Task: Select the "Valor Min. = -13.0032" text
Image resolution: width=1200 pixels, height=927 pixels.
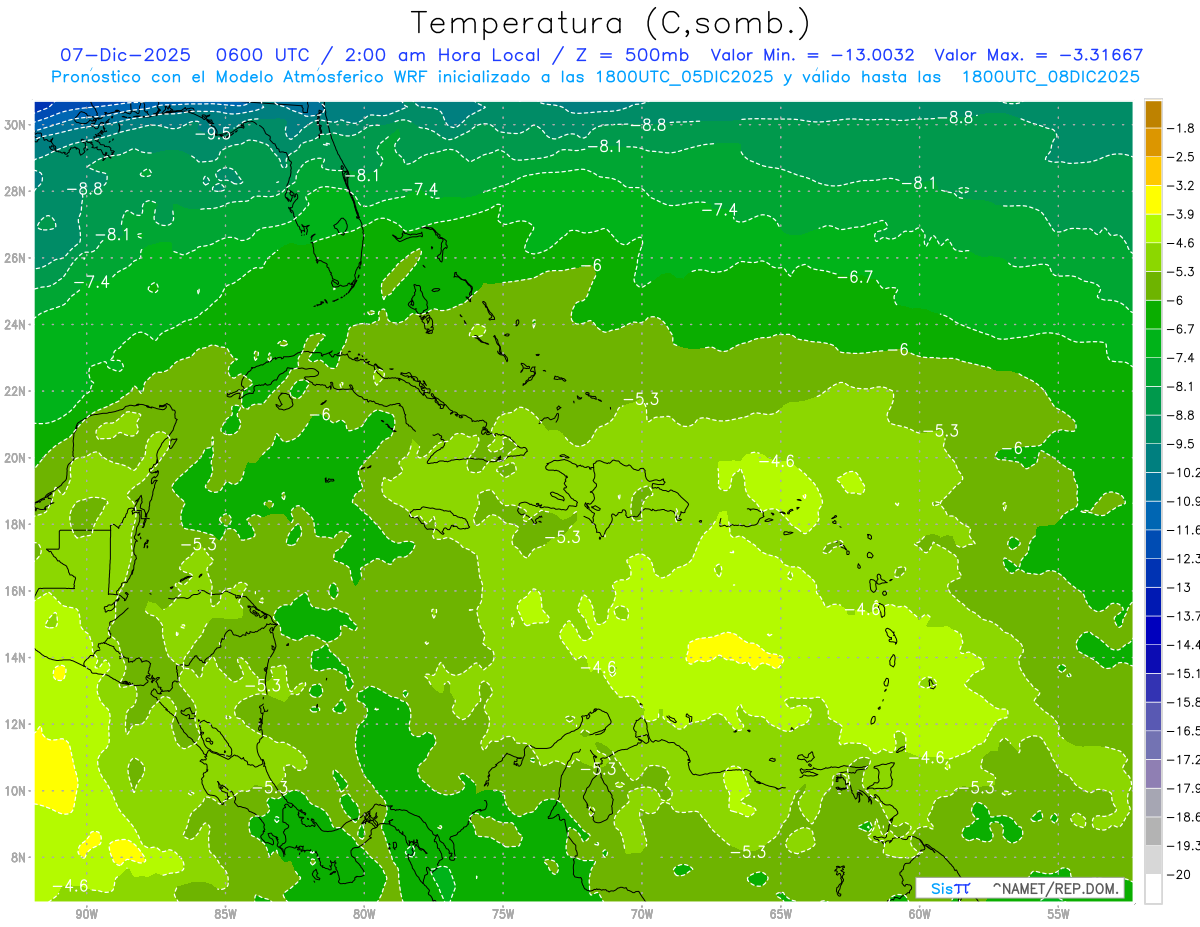Action: (815, 55)
